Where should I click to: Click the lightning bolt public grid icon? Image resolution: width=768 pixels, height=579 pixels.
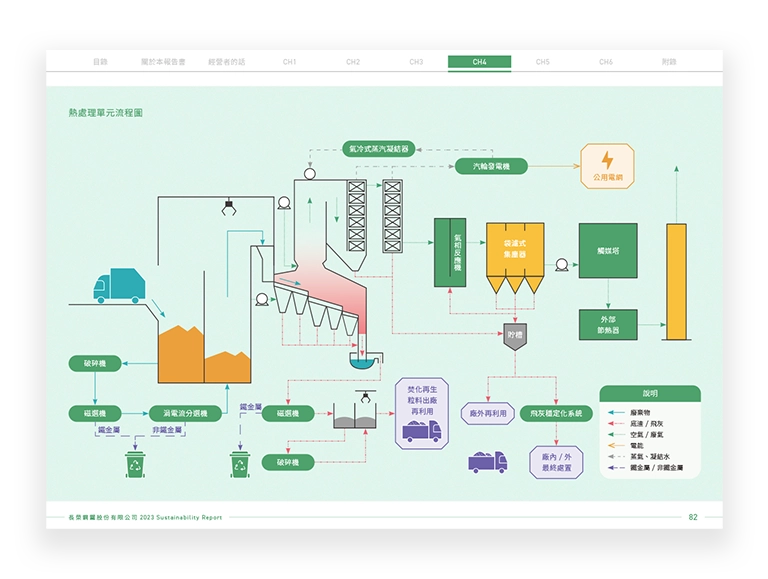pos(607,165)
